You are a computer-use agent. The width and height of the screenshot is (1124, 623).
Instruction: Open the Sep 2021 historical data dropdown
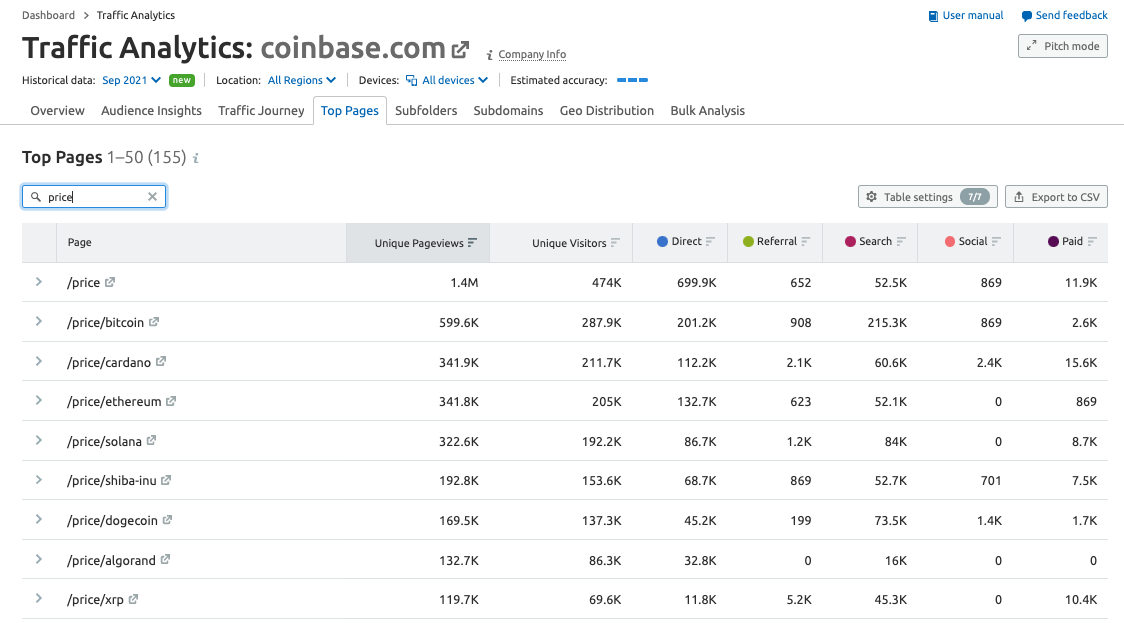tap(131, 80)
